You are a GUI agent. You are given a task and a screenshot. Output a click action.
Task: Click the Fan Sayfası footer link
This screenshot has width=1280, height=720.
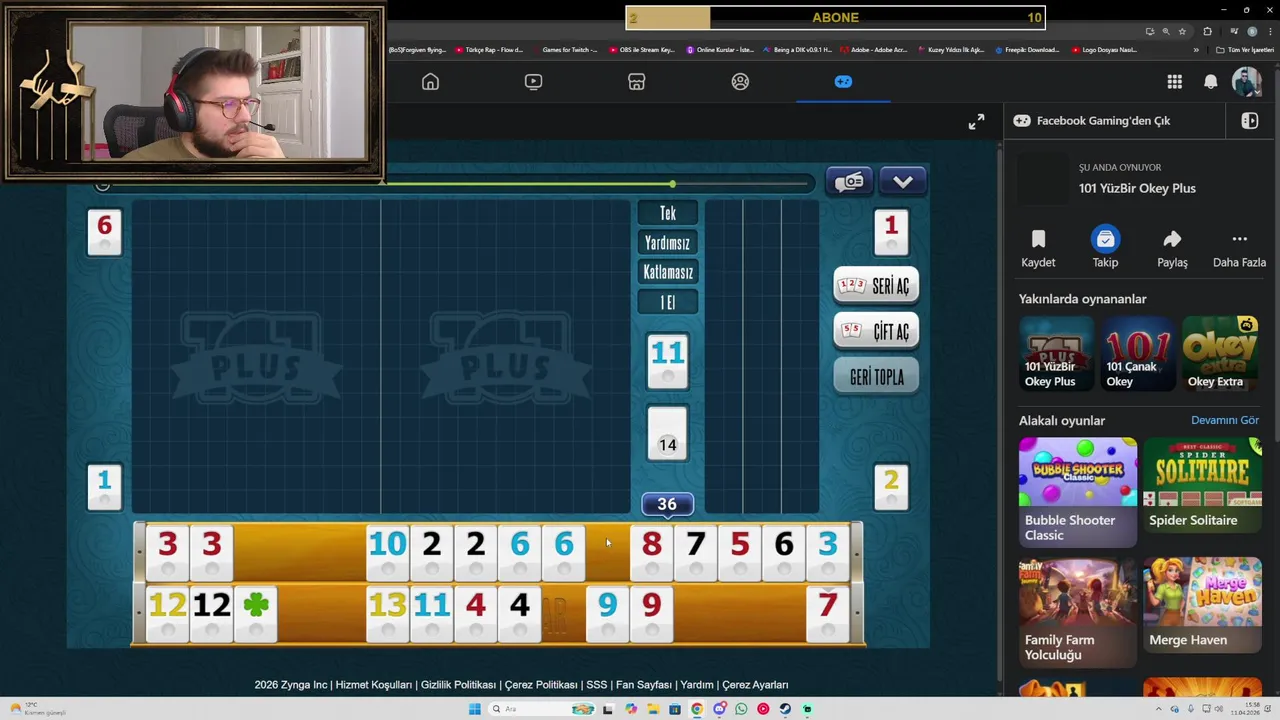[644, 685]
